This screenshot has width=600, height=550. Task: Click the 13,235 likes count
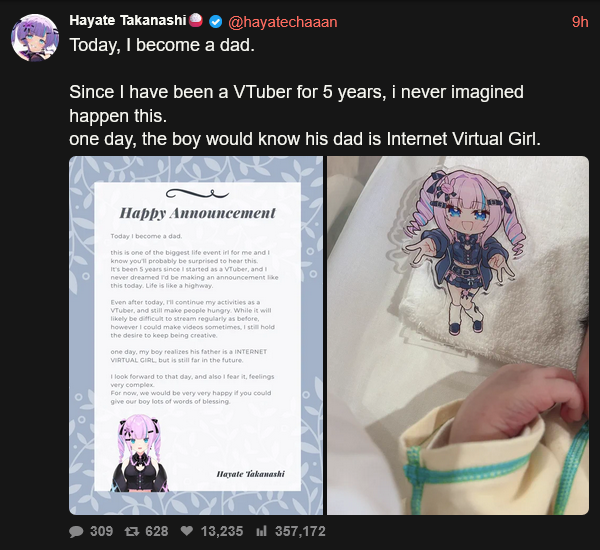tap(222, 531)
